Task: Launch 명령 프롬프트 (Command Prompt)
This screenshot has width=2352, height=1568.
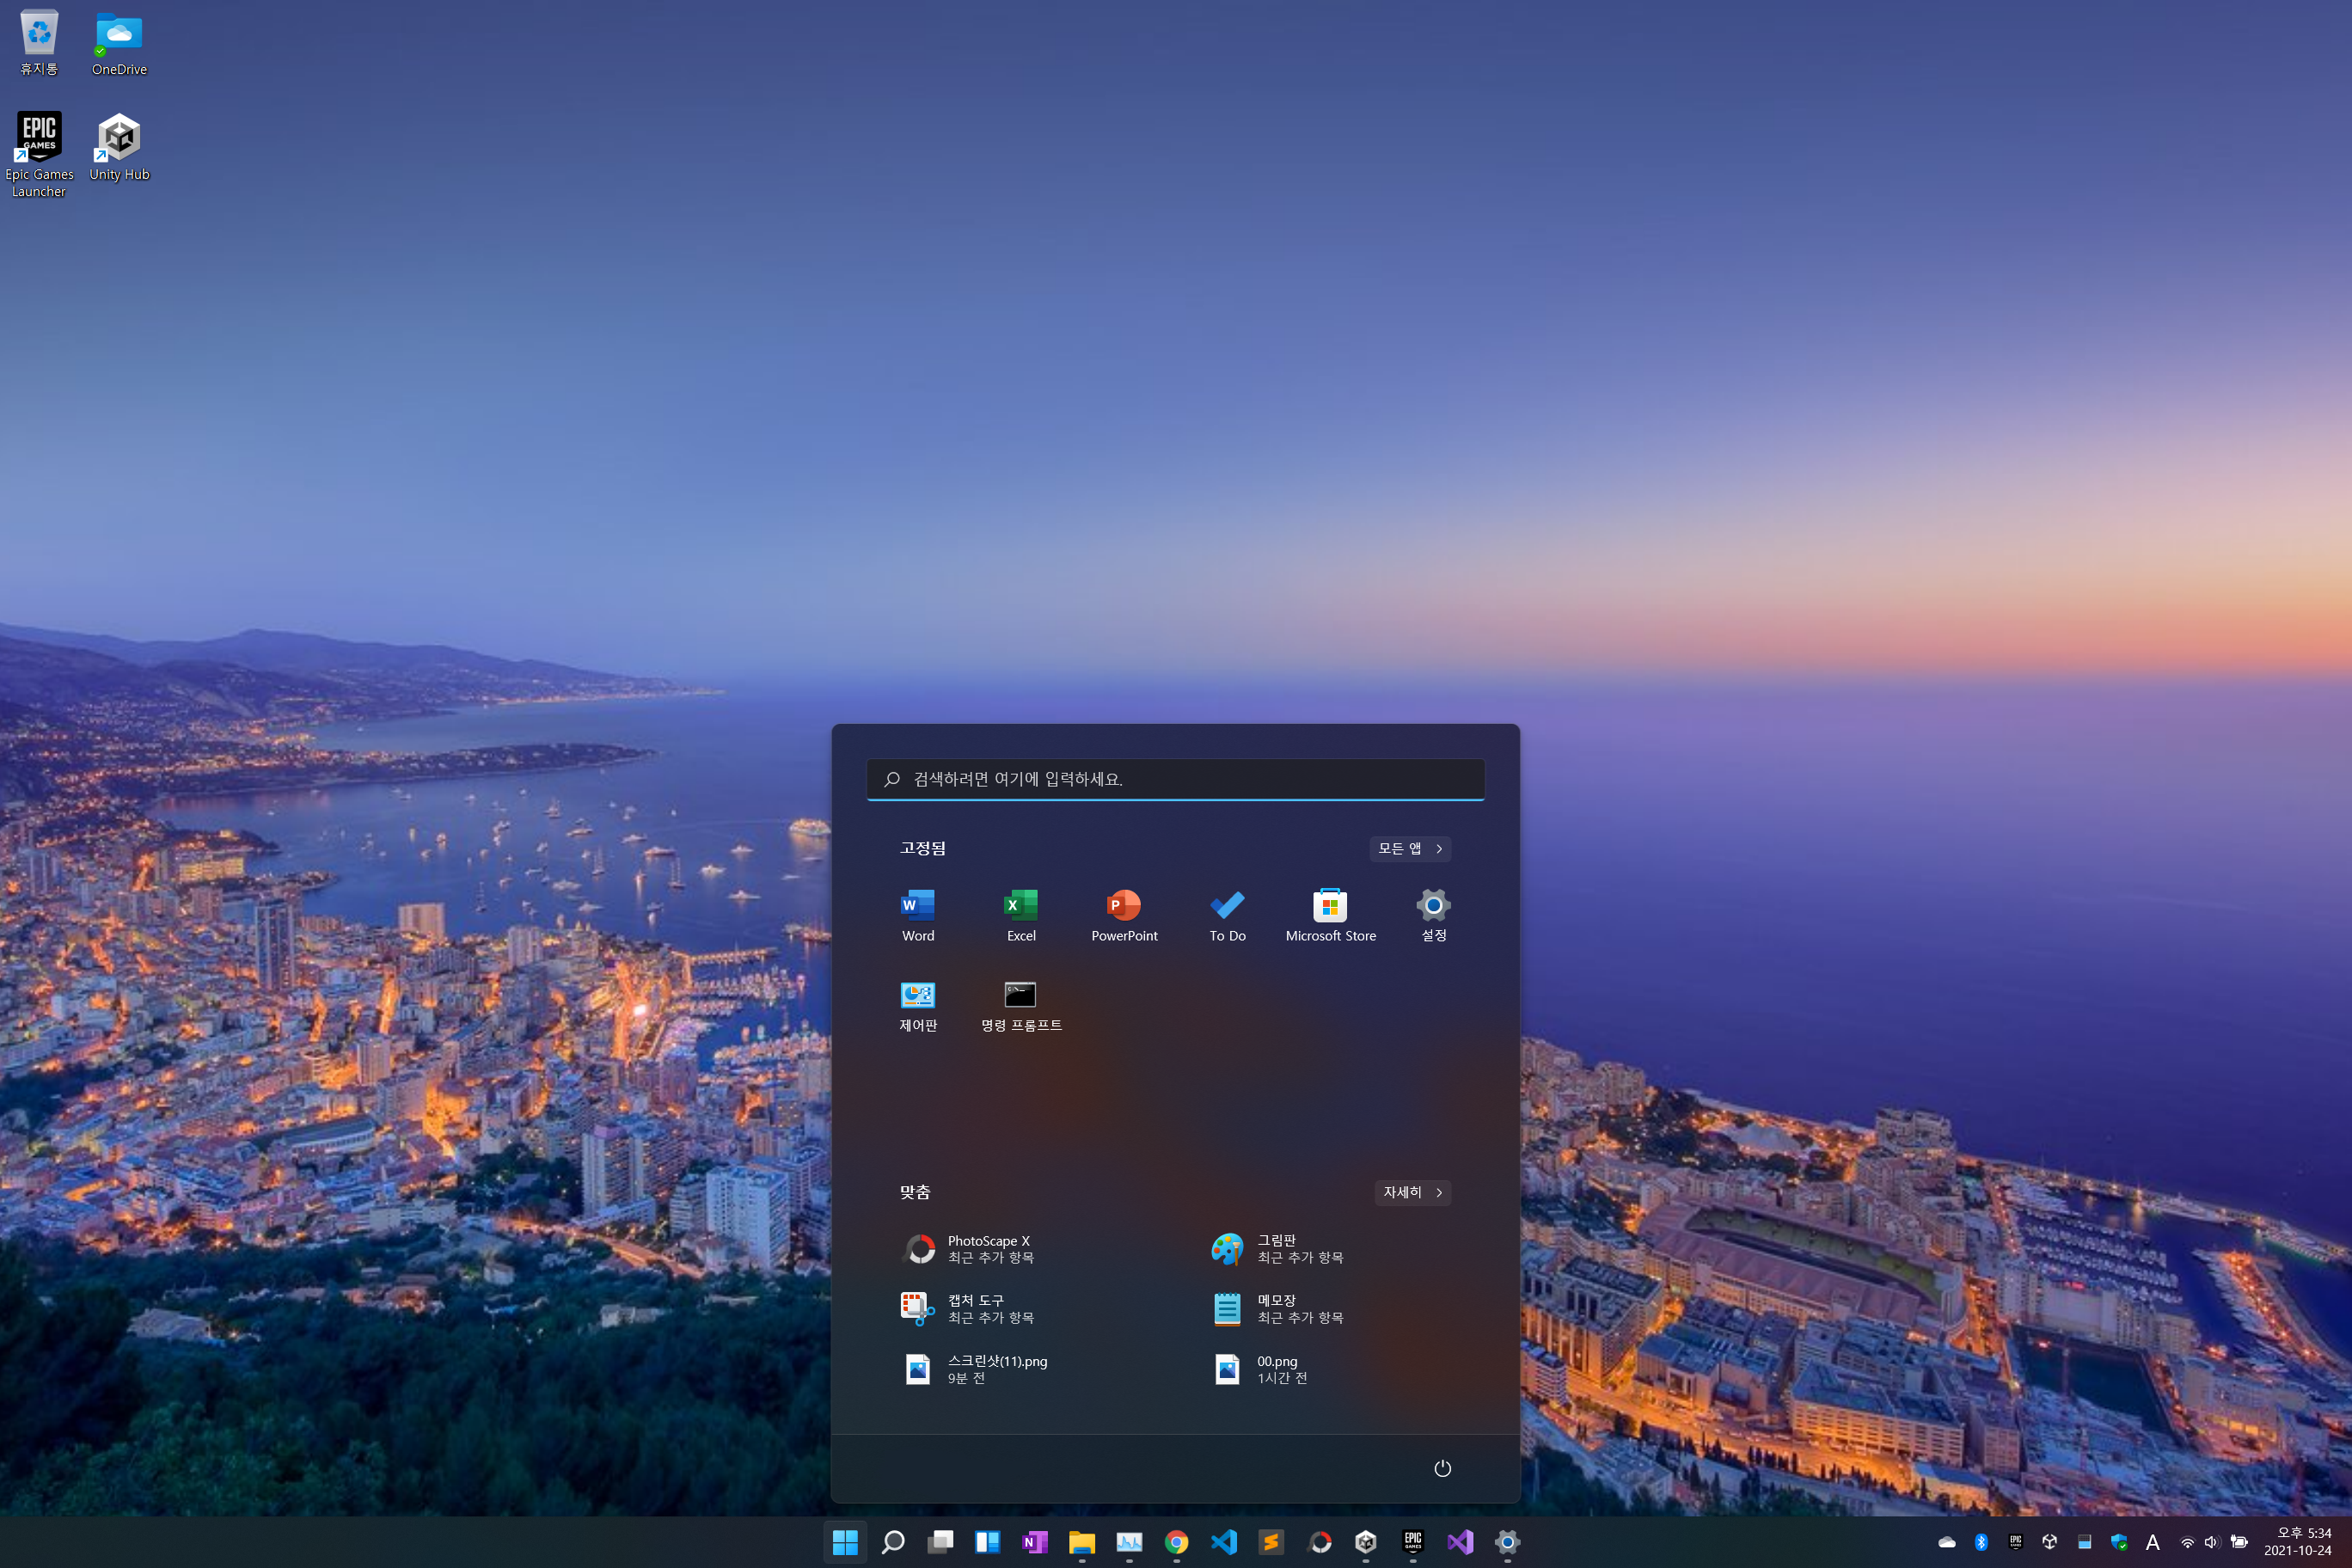Action: click(x=1021, y=1004)
